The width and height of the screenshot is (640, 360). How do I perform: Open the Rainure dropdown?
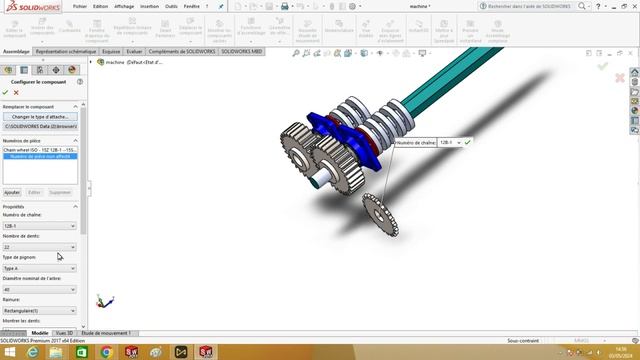pos(40,311)
